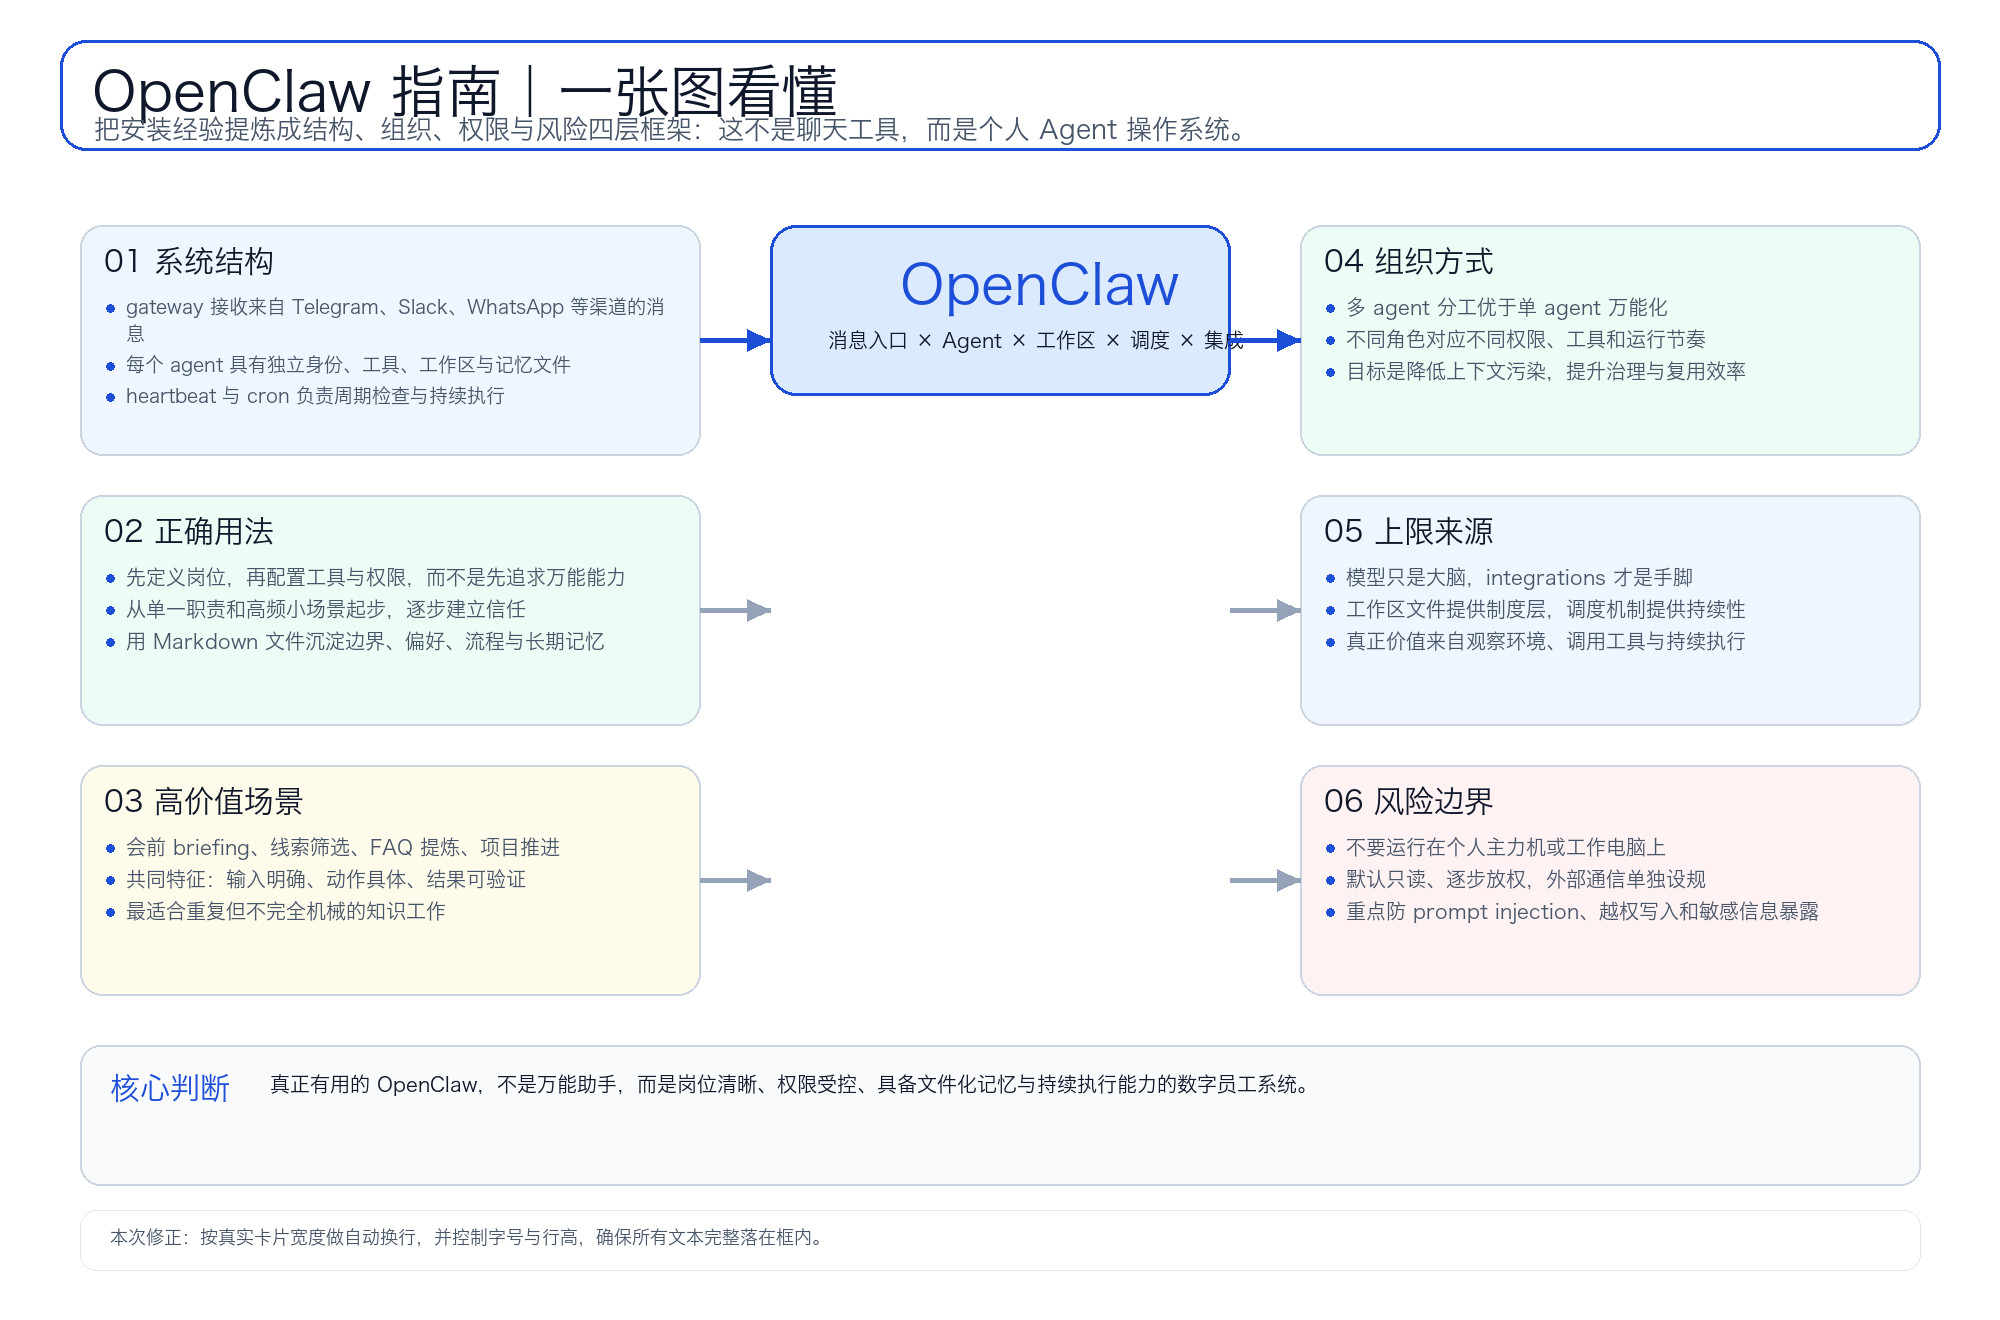2000x1320 pixels.
Task: Click the "01 系统结构" card heading
Action: 189,261
